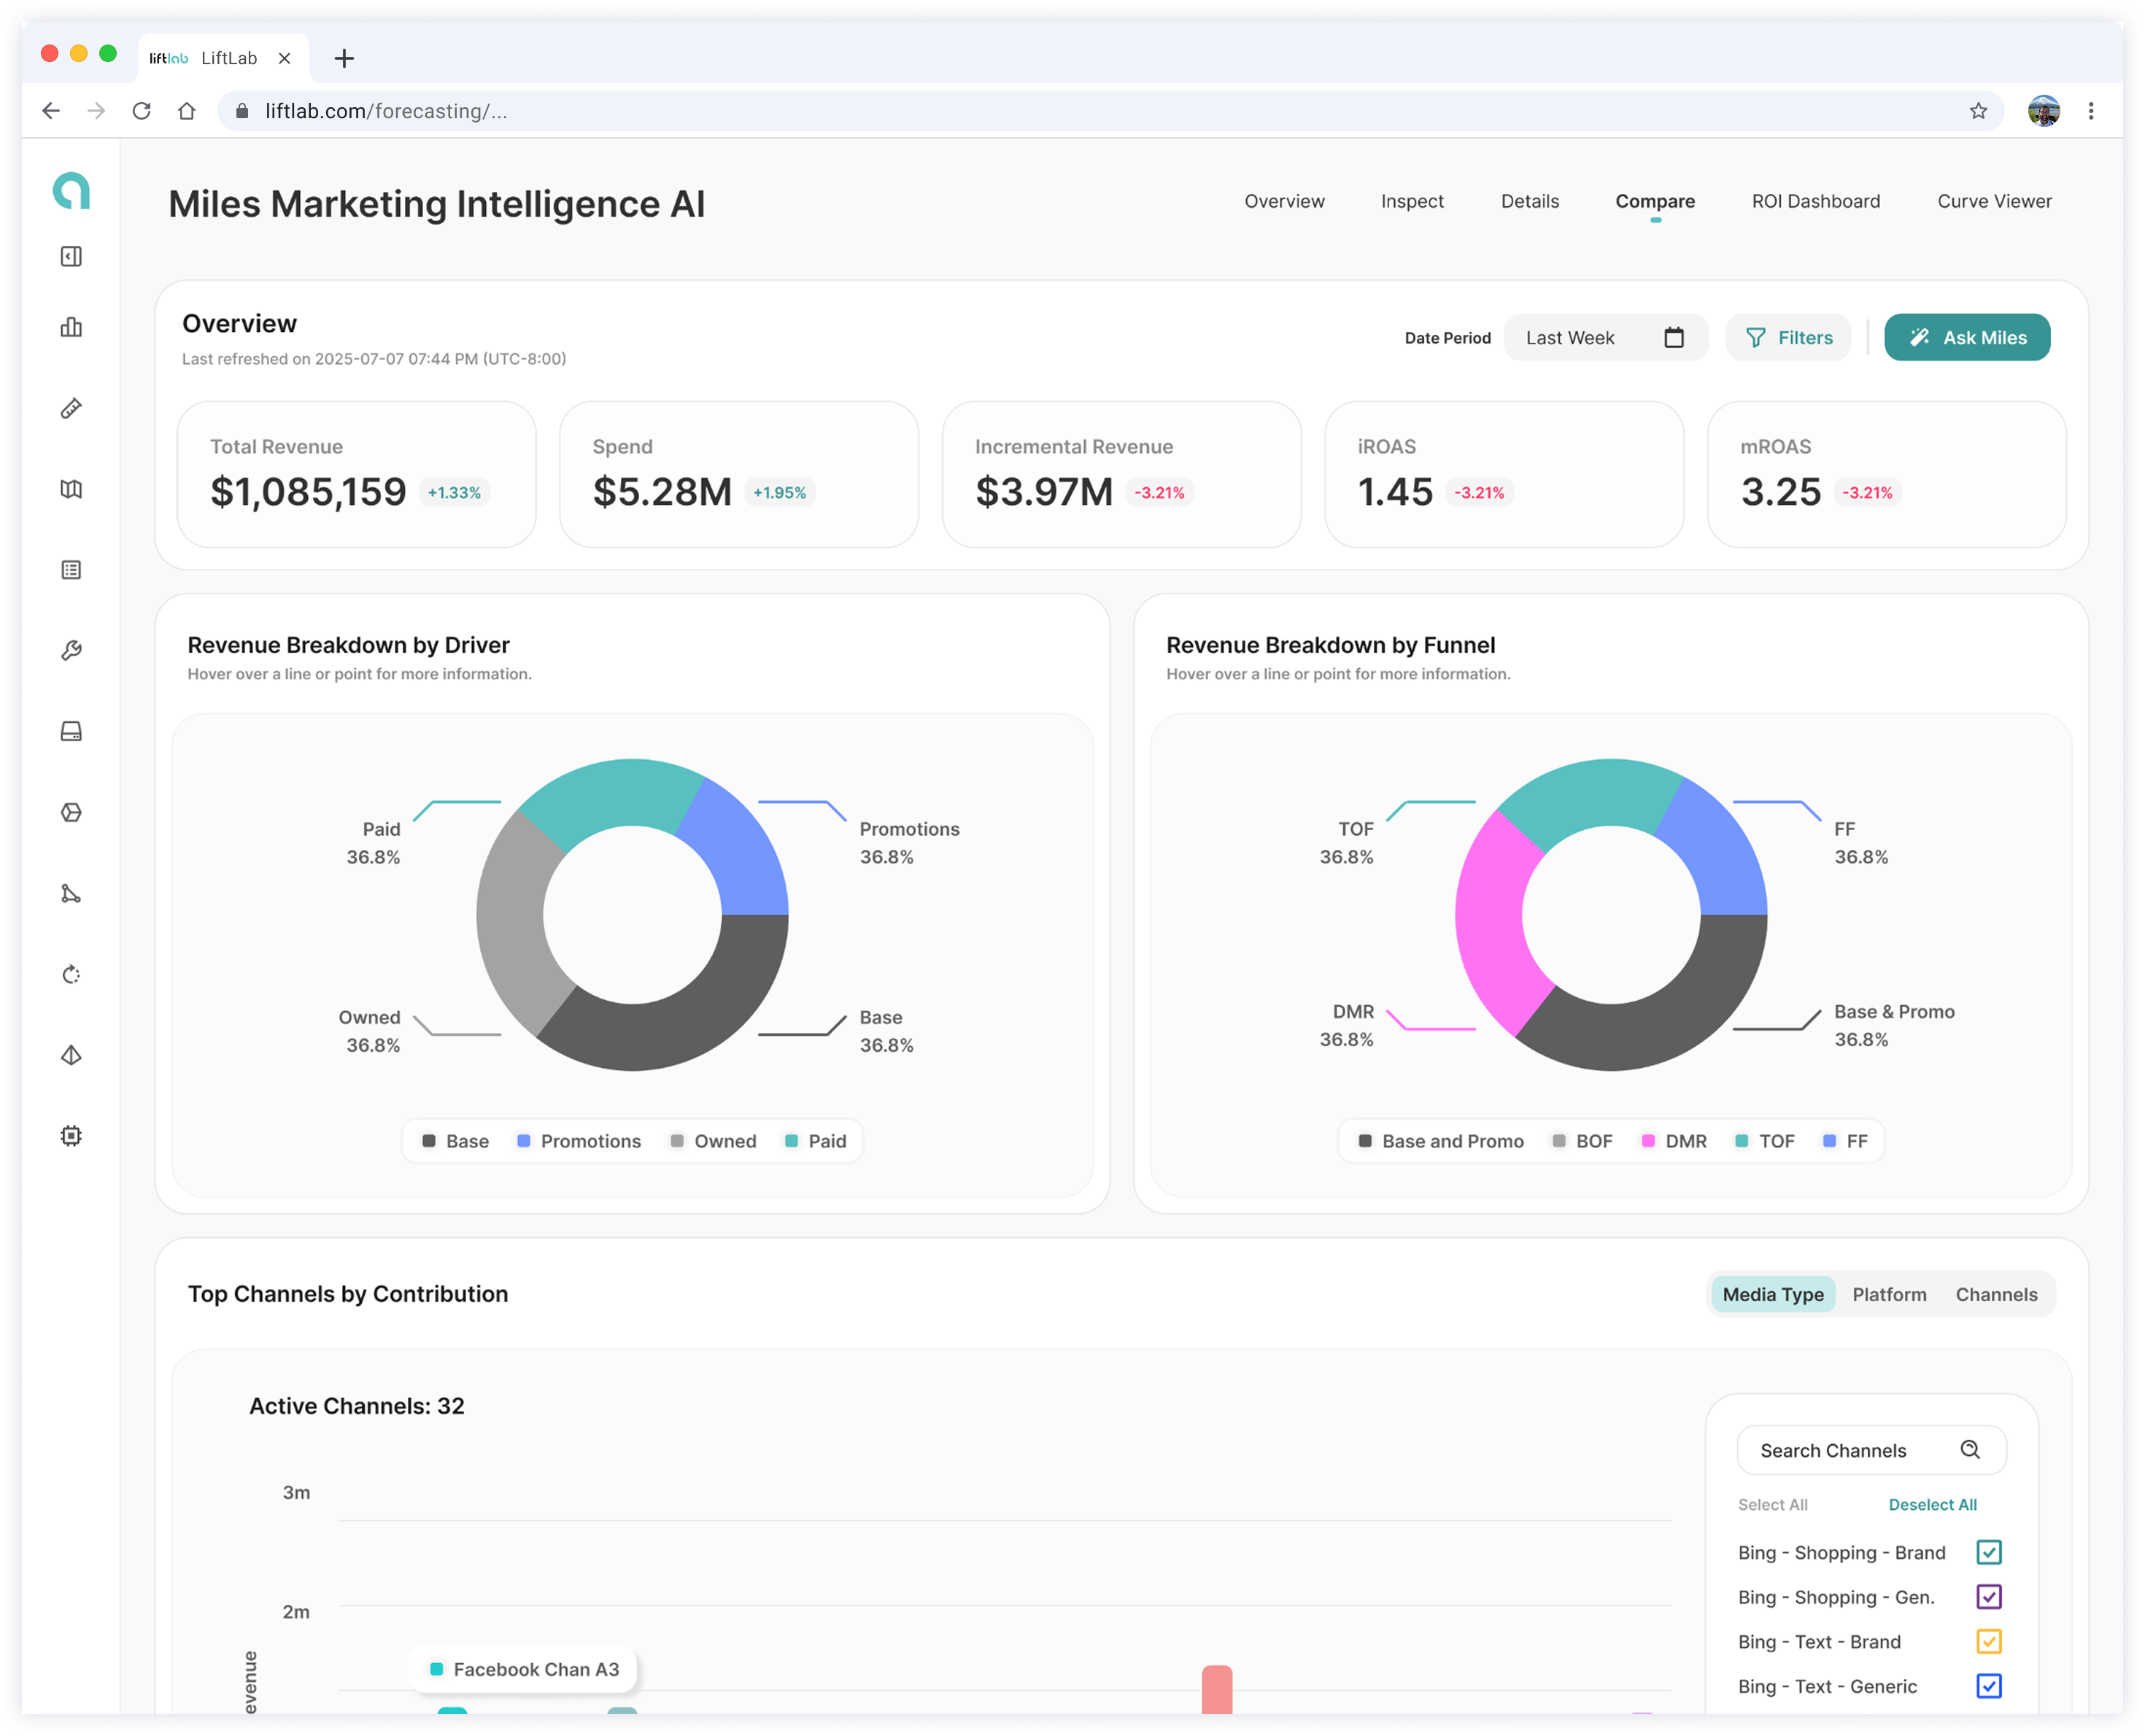Select the Platform segment tab

(x=1889, y=1294)
